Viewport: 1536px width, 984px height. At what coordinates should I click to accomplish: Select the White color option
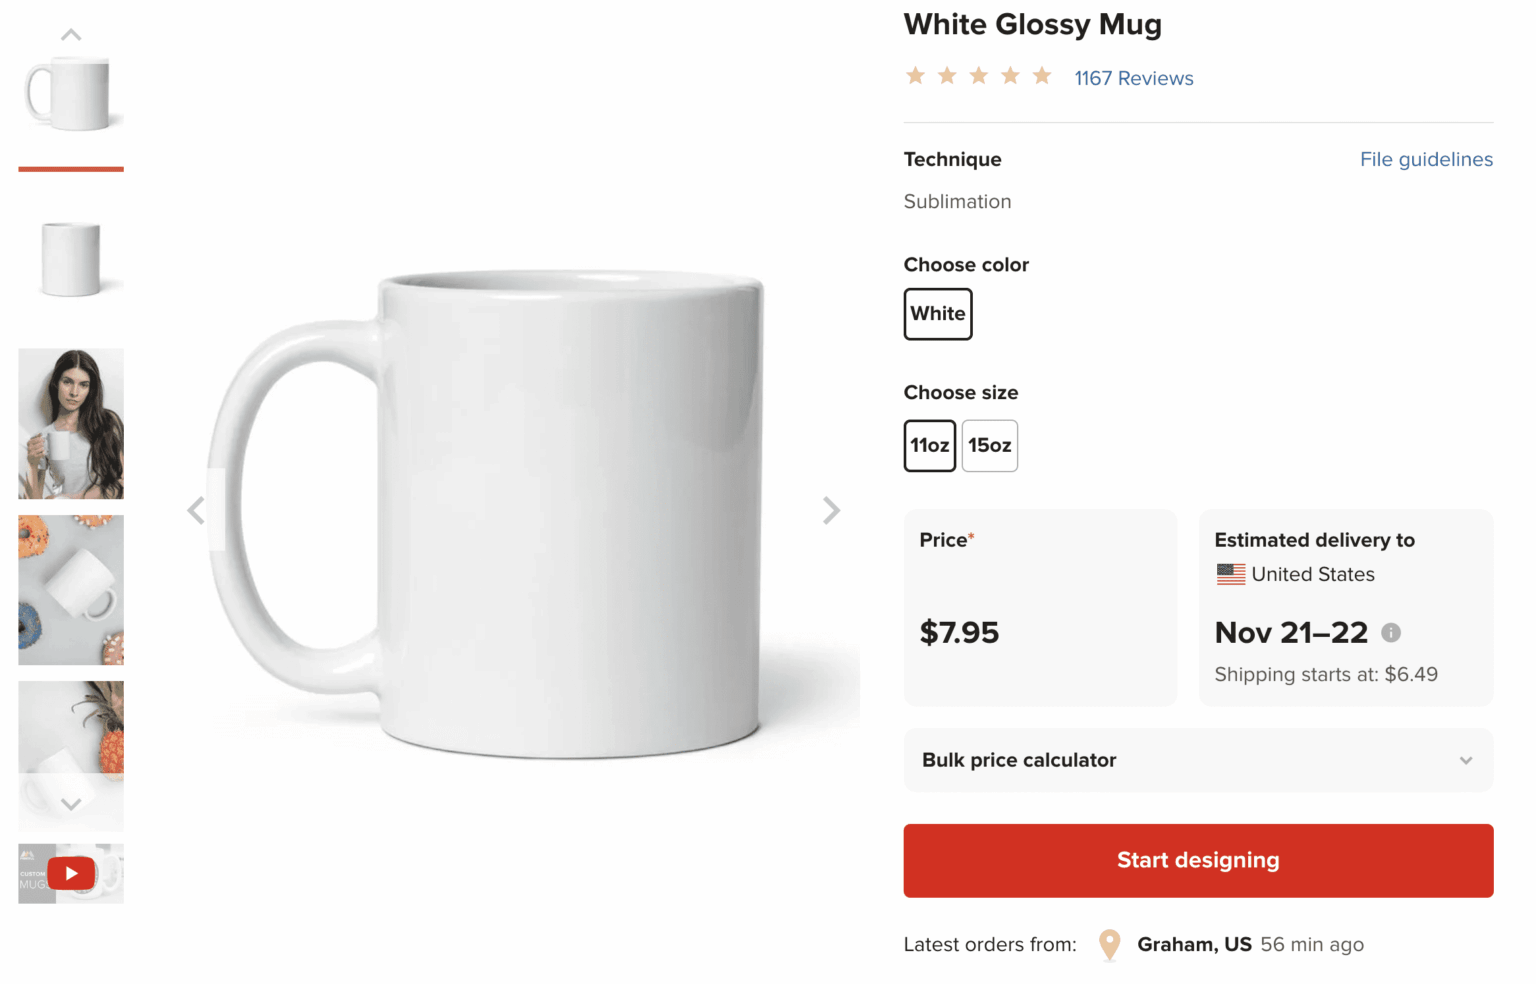(937, 313)
